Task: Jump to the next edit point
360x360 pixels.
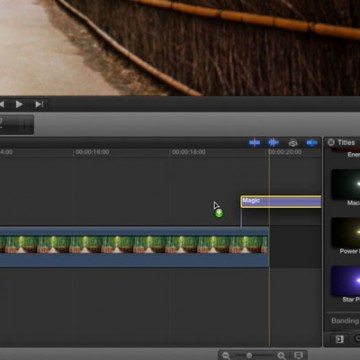Action: [x=39, y=105]
